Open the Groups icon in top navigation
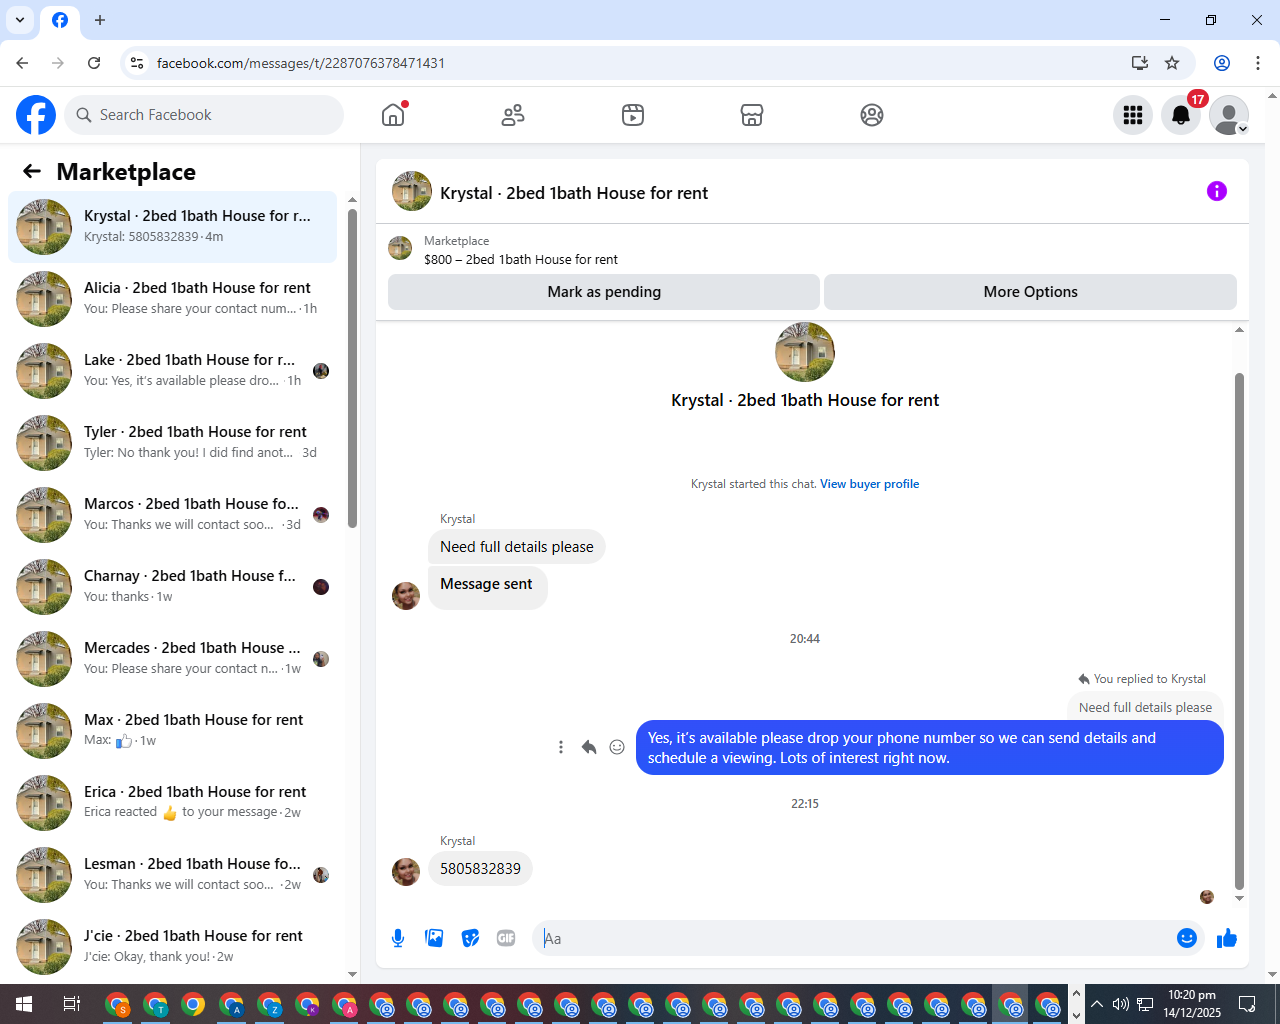Screen dimensions: 1280x1024 (x=872, y=115)
